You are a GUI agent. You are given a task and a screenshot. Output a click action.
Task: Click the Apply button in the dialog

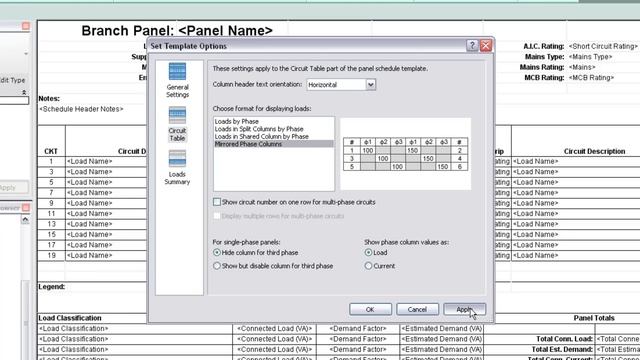(x=464, y=309)
